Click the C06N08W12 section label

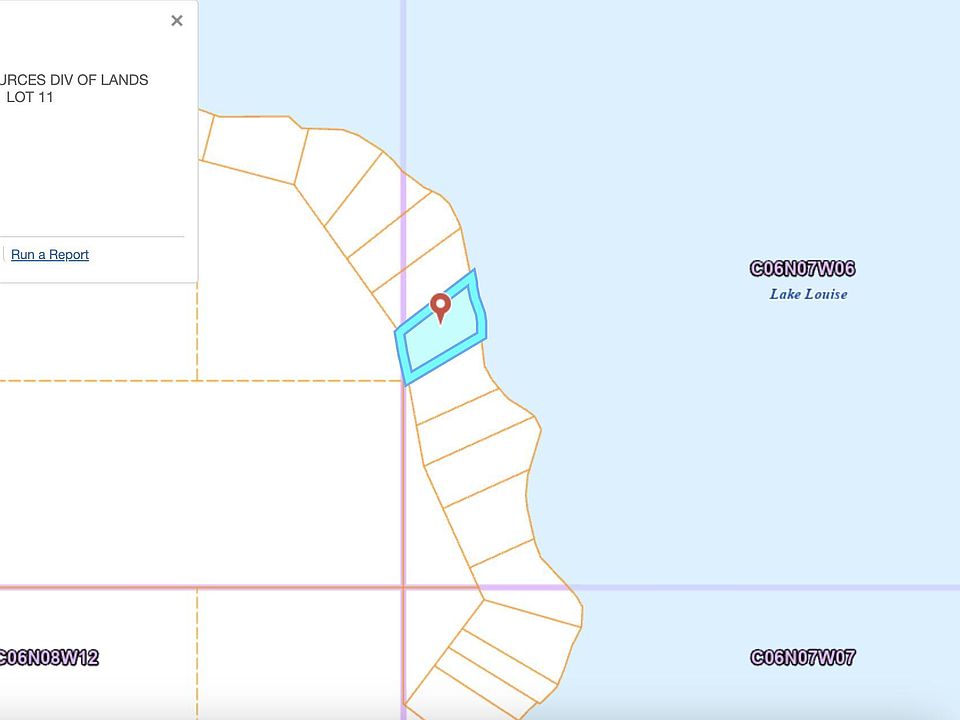[x=48, y=658]
